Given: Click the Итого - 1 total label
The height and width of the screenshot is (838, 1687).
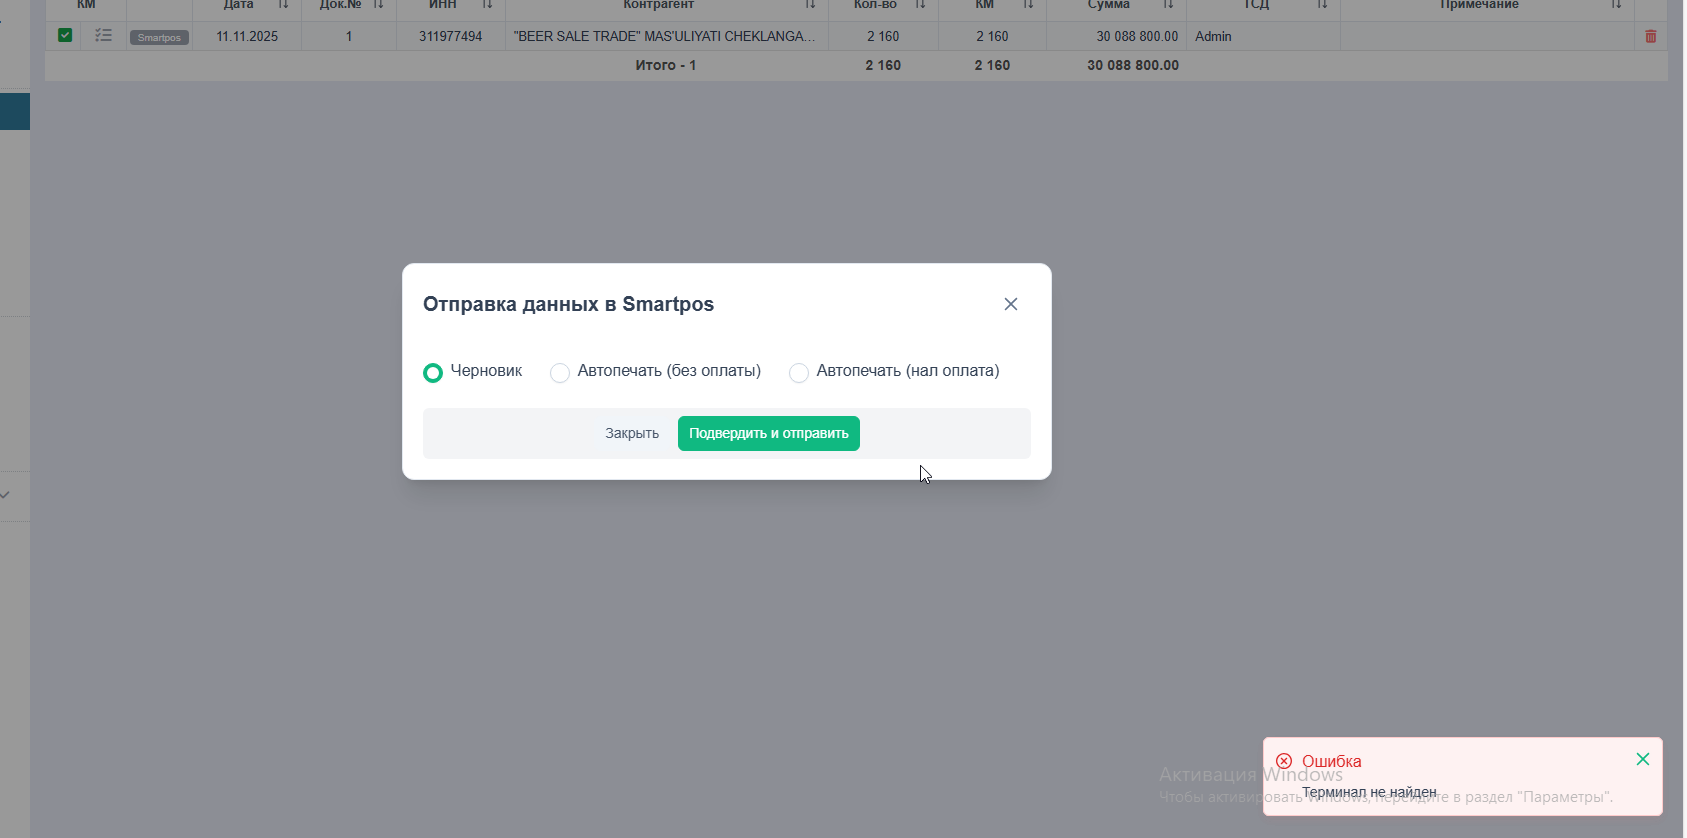Looking at the screenshot, I should pyautogui.click(x=666, y=65).
